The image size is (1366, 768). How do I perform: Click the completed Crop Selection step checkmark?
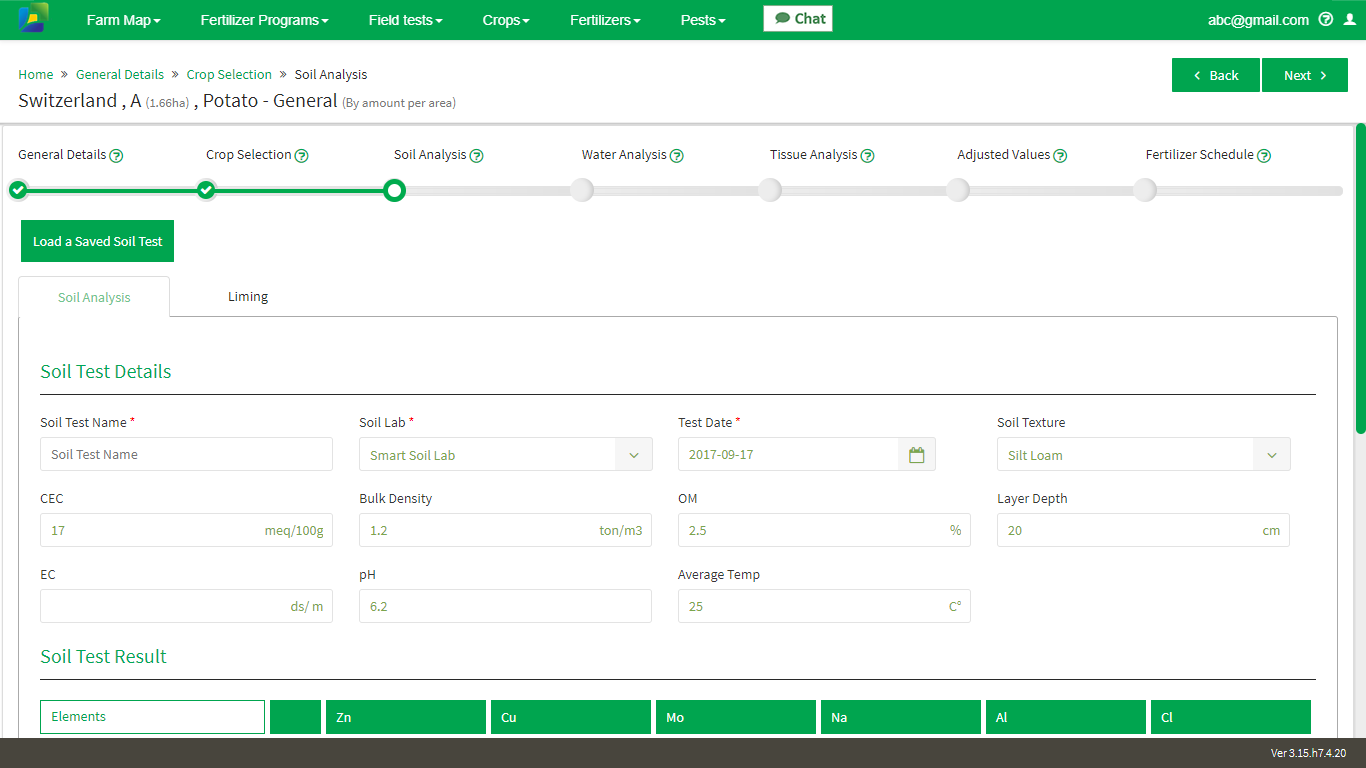pyautogui.click(x=206, y=190)
